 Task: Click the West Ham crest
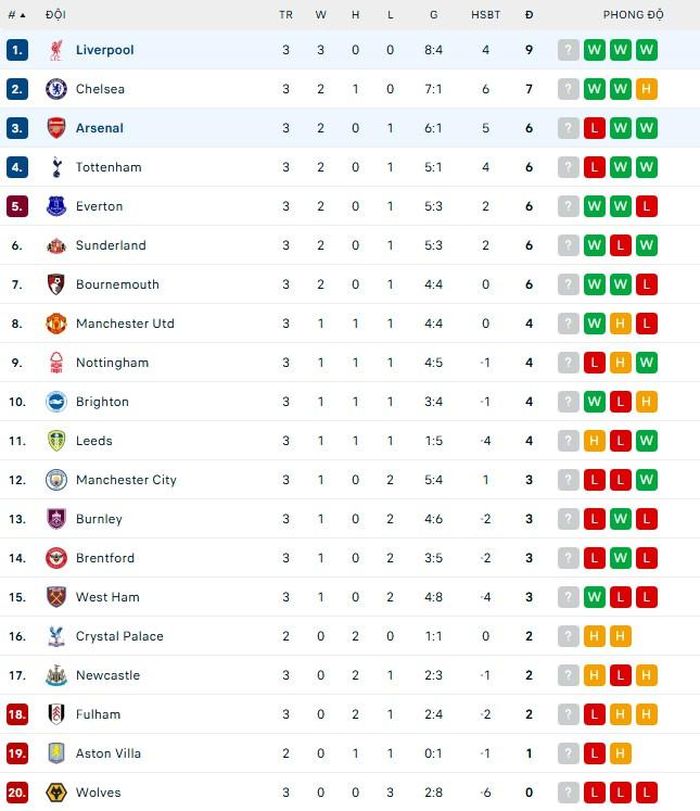click(x=56, y=597)
